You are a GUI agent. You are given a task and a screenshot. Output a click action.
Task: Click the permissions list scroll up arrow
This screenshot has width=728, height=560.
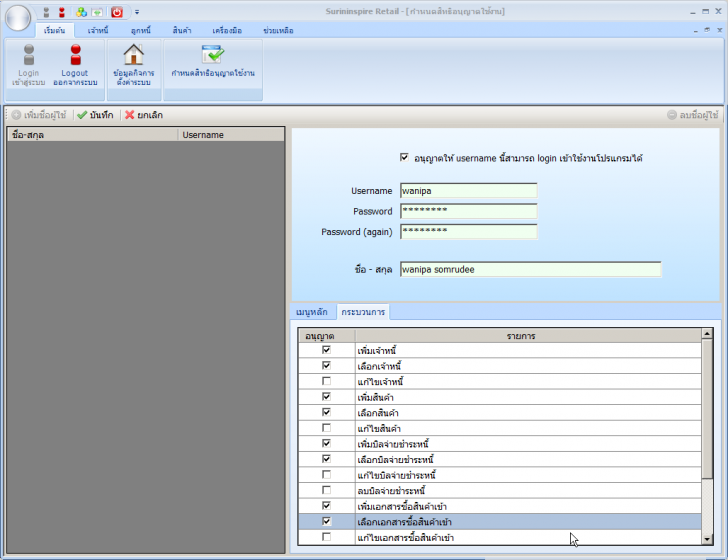coord(707,333)
